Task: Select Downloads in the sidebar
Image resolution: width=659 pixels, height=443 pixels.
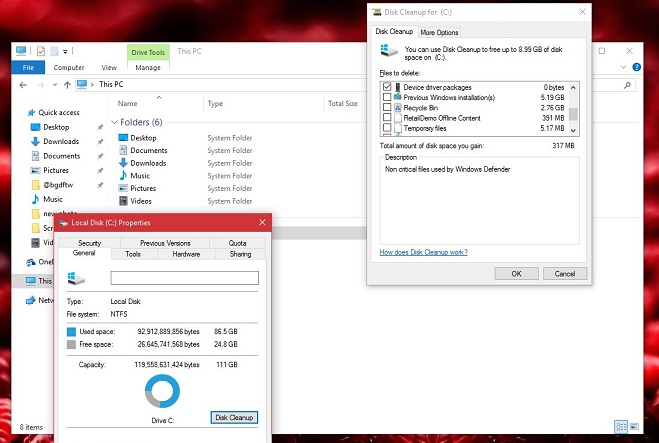Action: click(61, 141)
